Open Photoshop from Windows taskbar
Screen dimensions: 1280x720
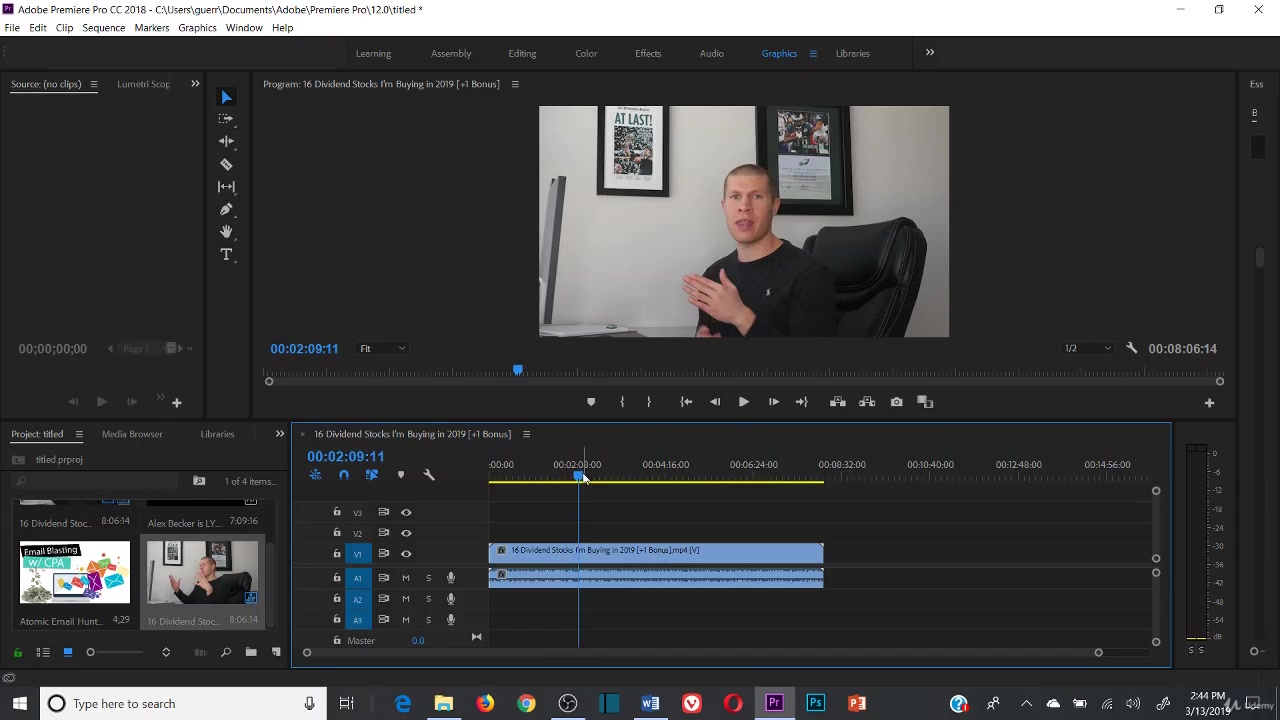tap(815, 704)
